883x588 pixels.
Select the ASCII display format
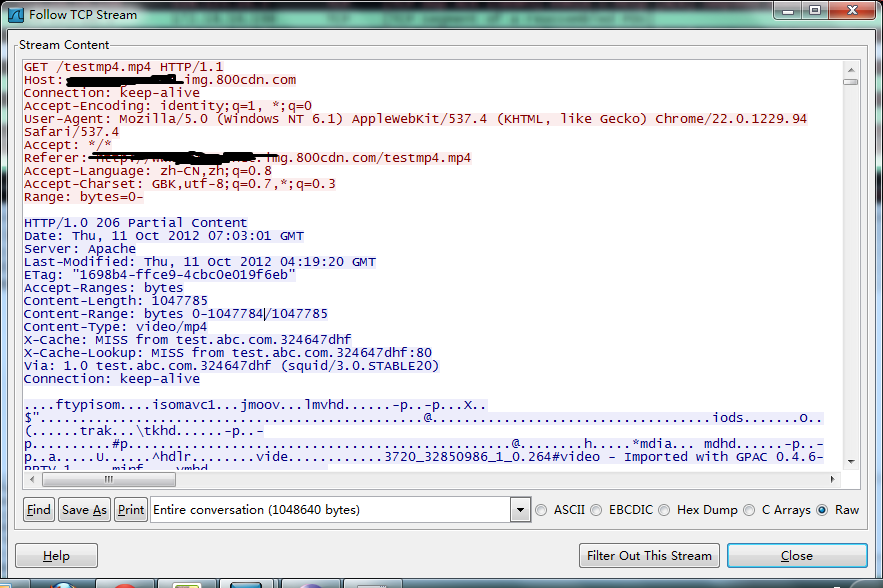click(x=545, y=510)
